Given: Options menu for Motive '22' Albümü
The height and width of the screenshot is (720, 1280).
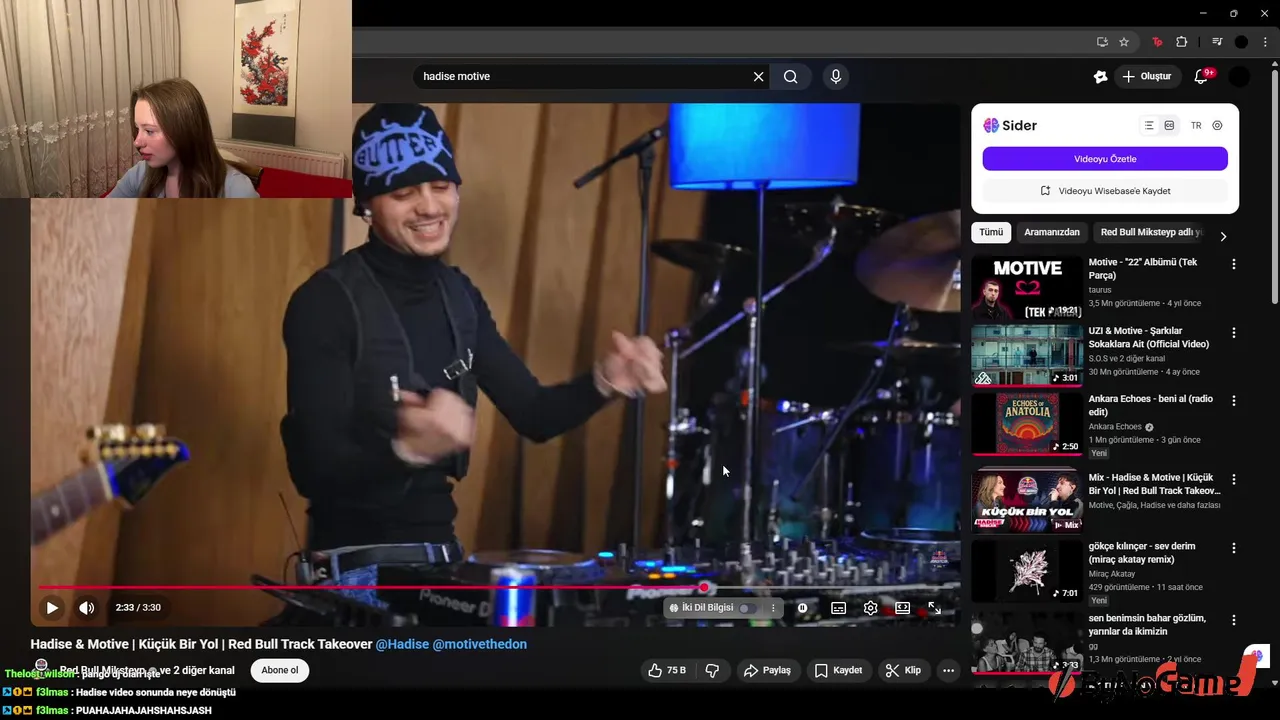Looking at the screenshot, I should [1234, 264].
